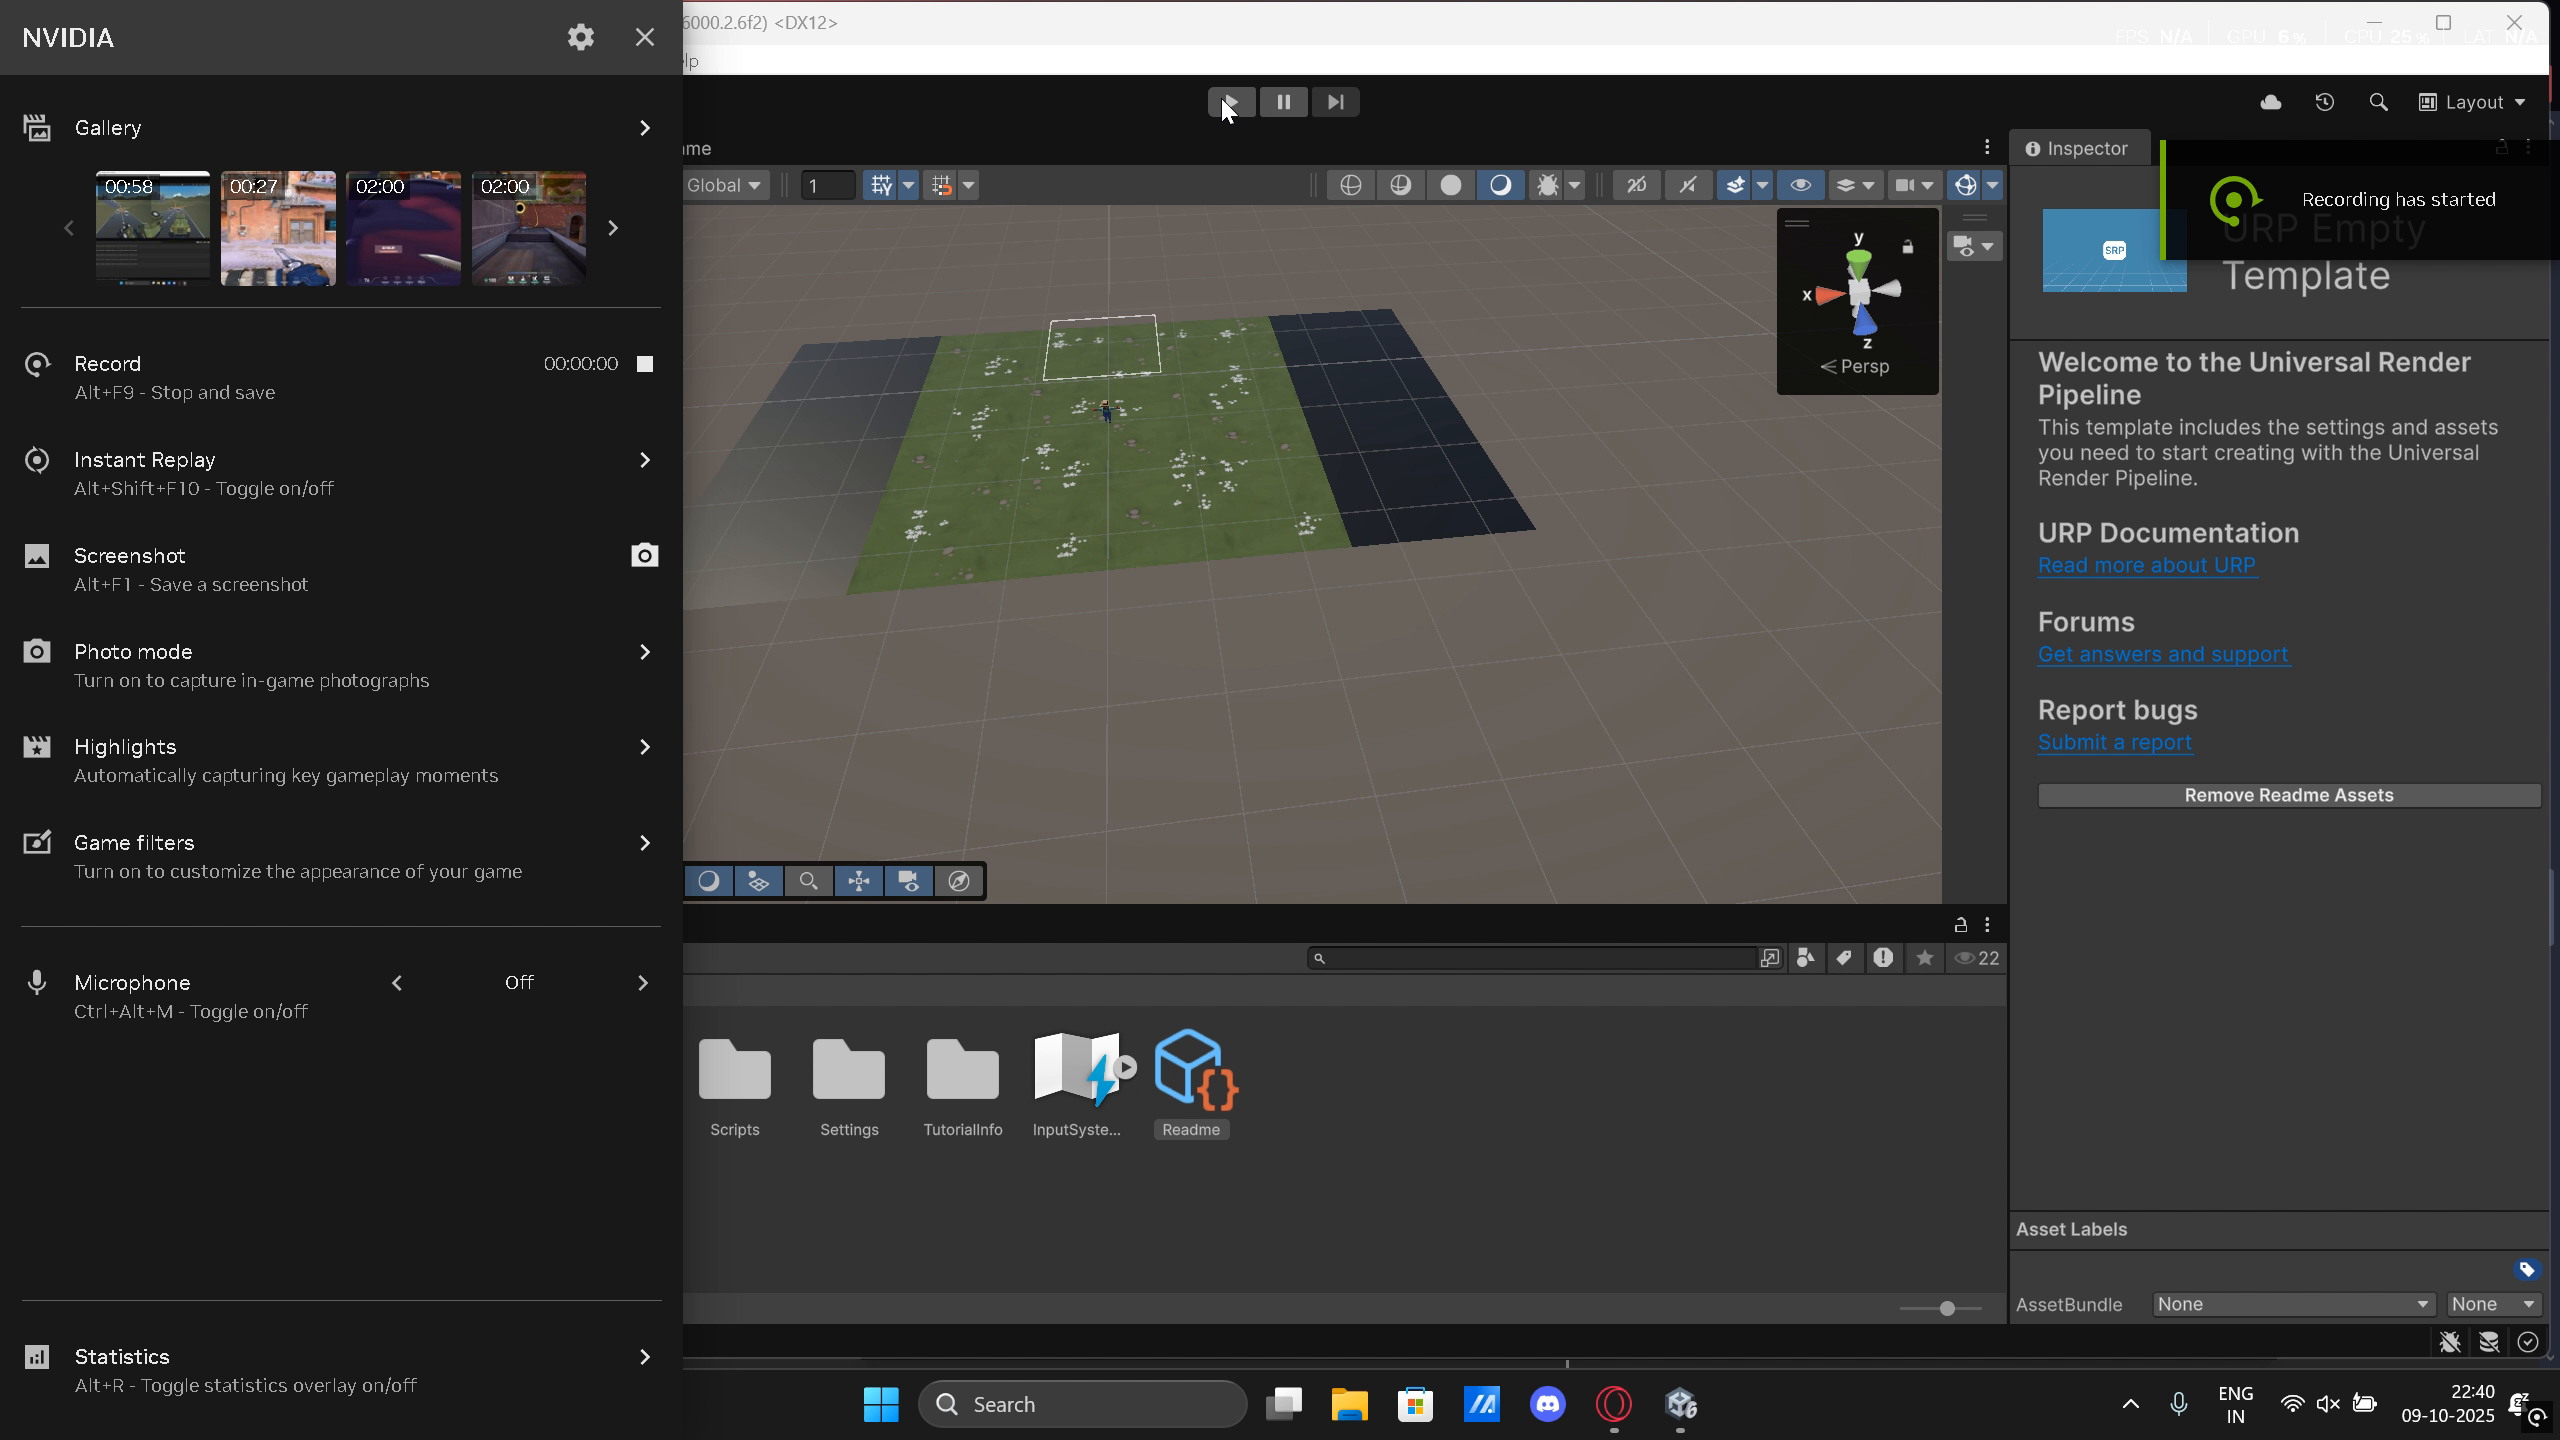The height and width of the screenshot is (1440, 2560).
Task: Click the Pause button in Unity toolbar
Action: pyautogui.click(x=1284, y=102)
